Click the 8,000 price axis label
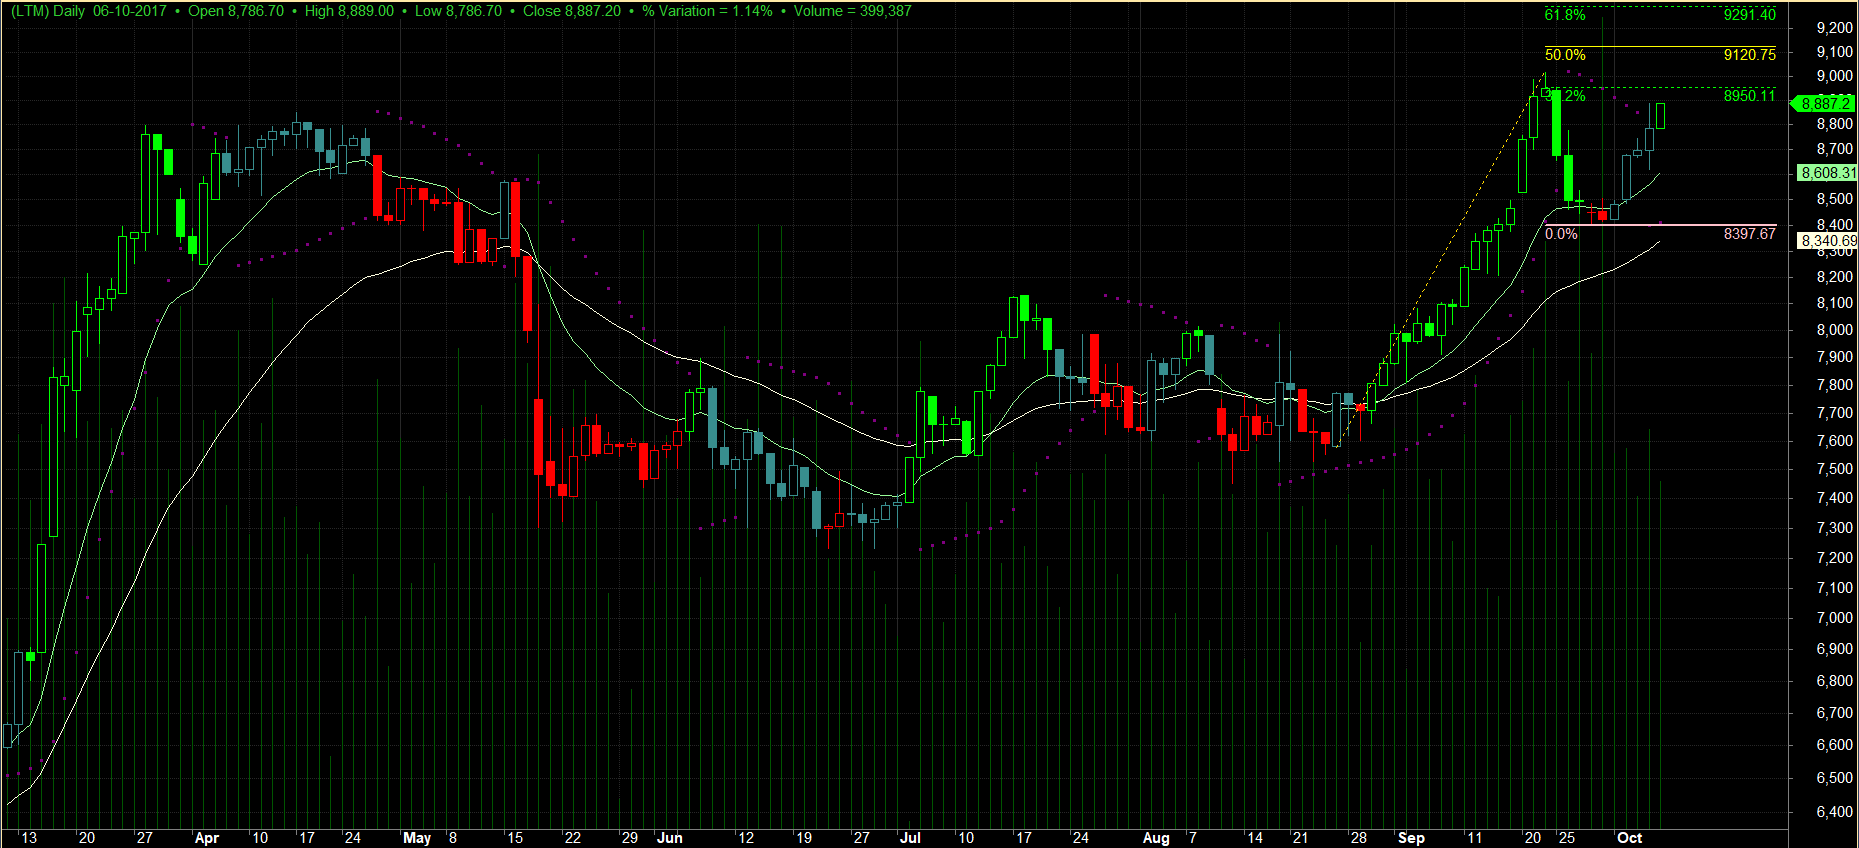 1835,330
